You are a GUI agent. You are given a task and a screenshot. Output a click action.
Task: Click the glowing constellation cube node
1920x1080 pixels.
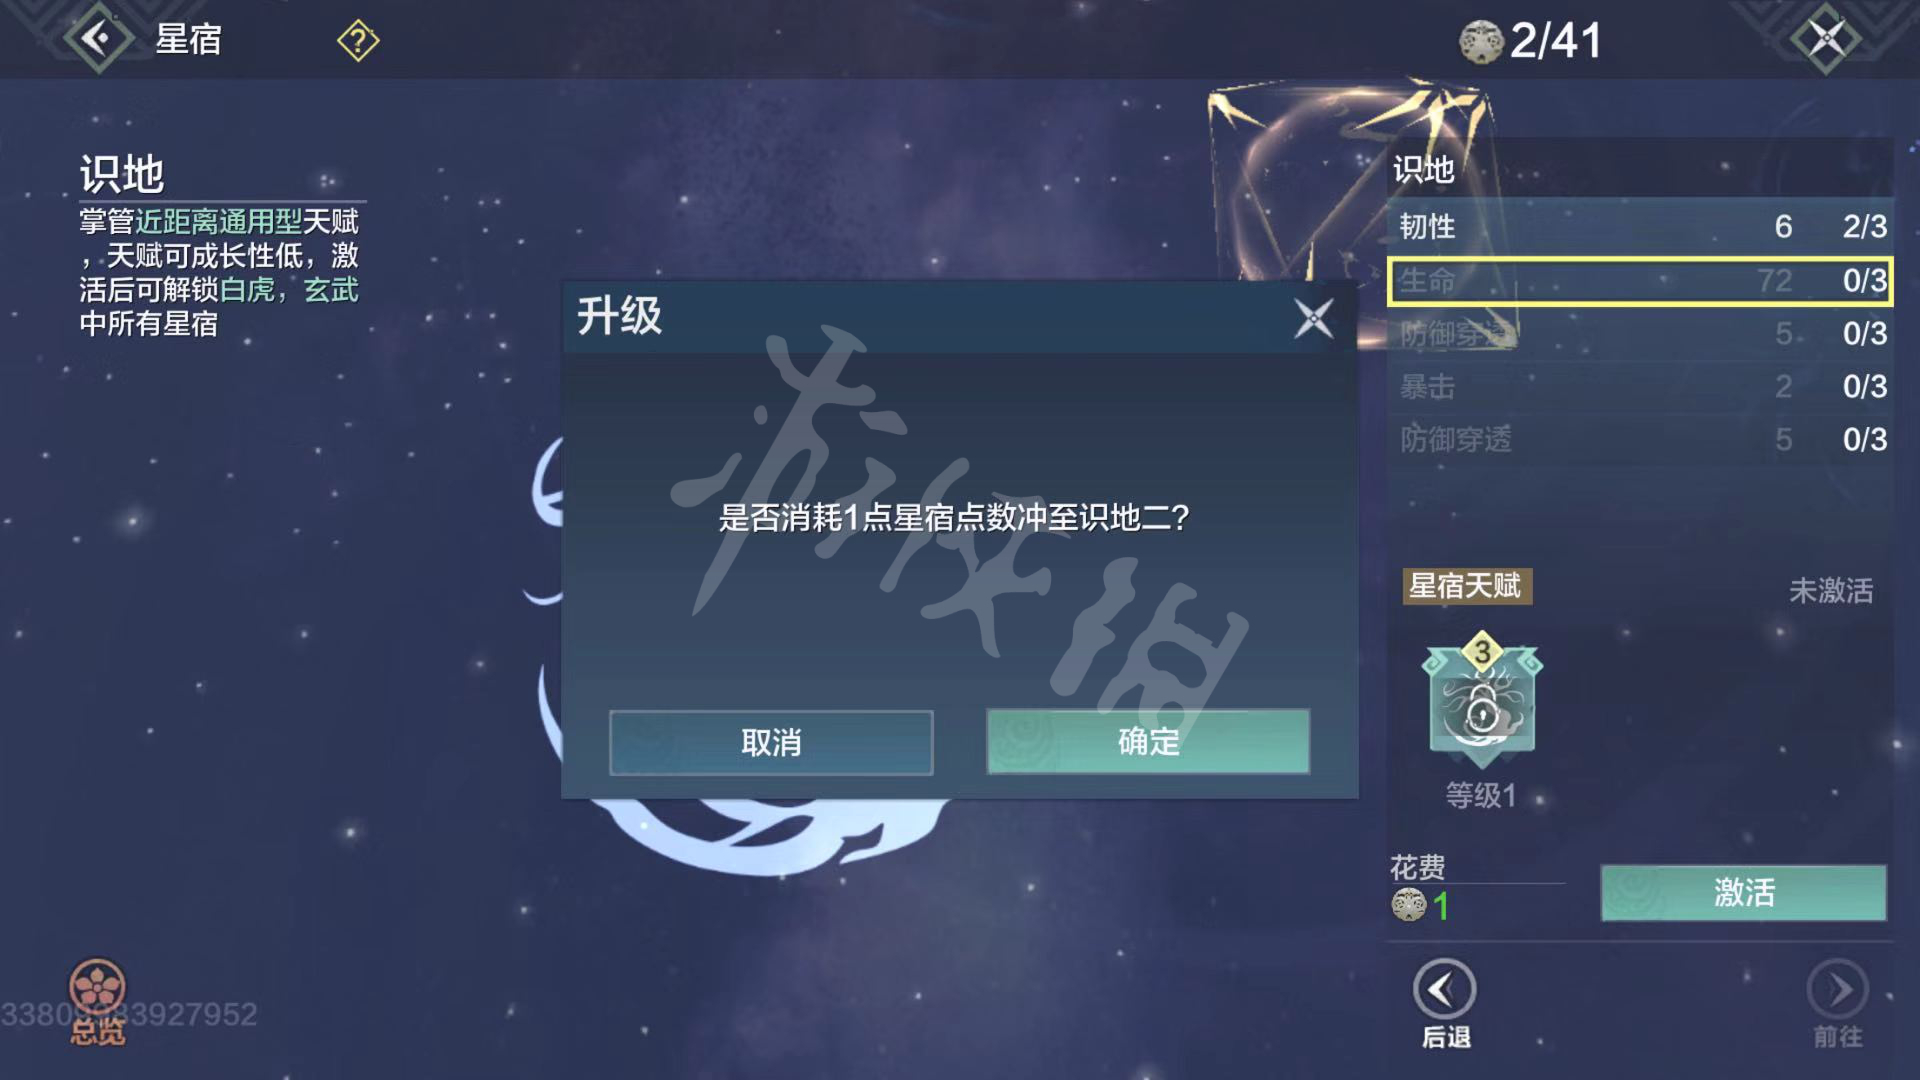click(x=1350, y=185)
